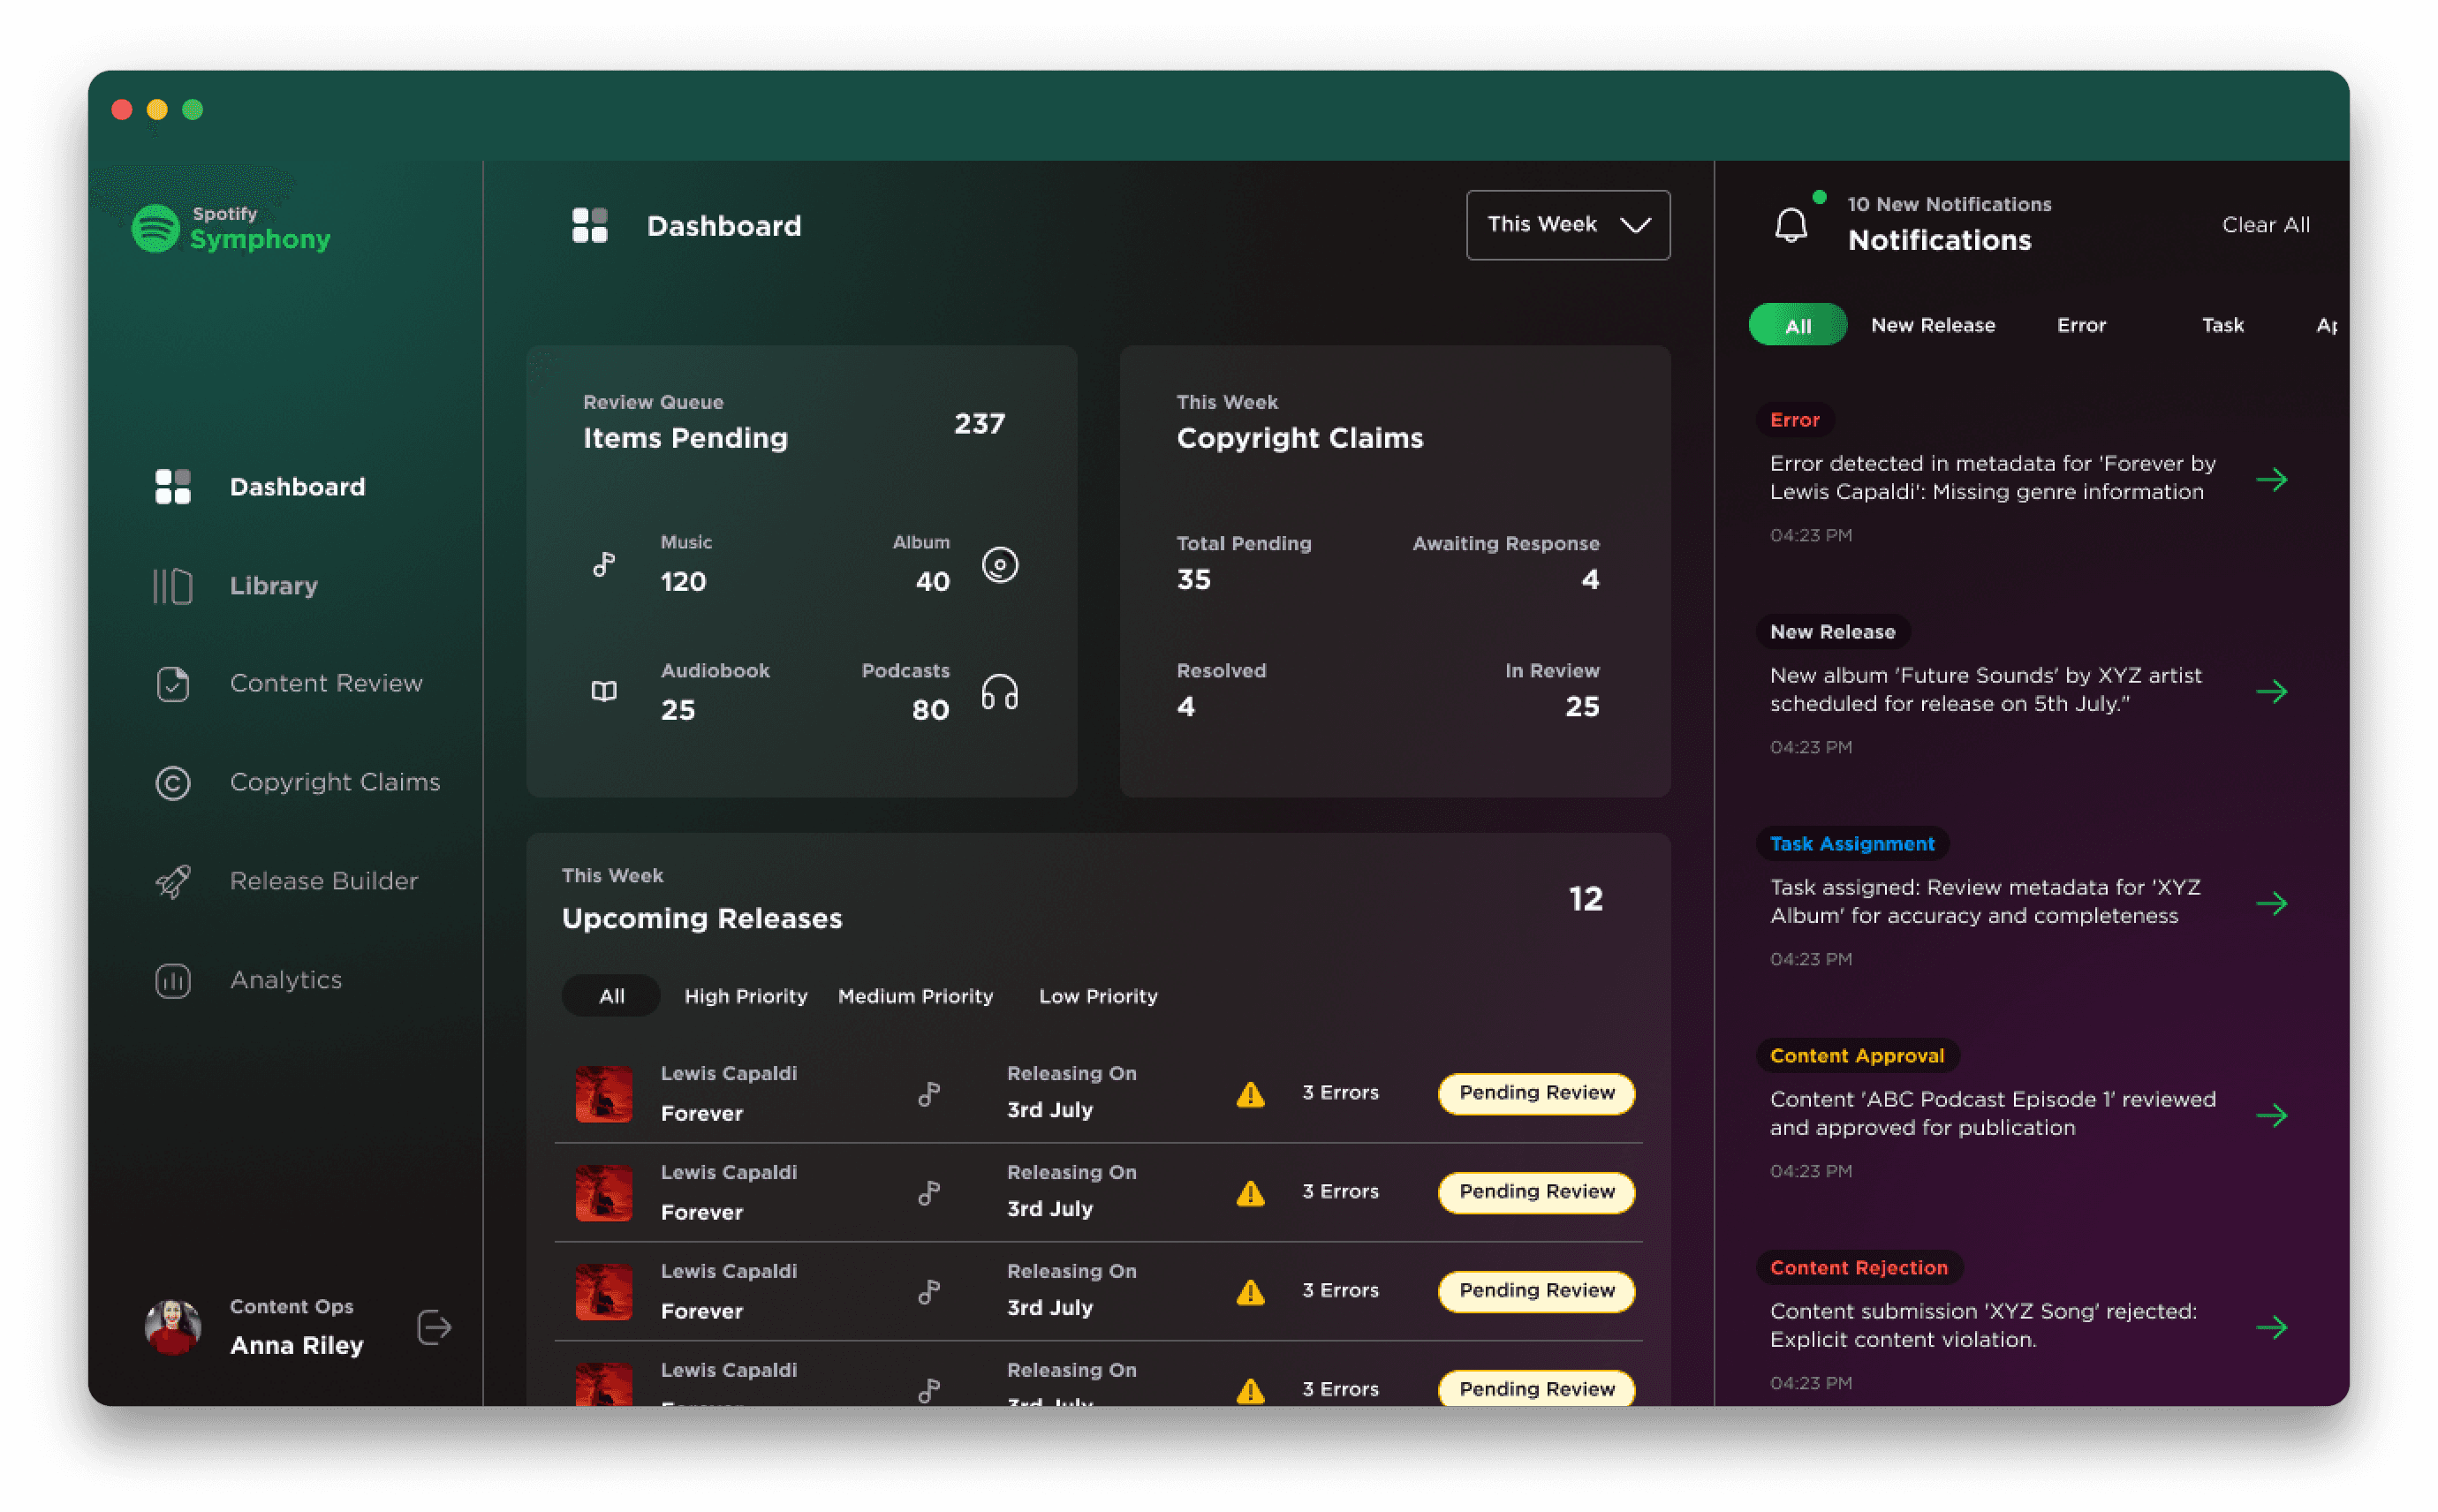Open Library from the sidebar icon

pyautogui.click(x=172, y=586)
